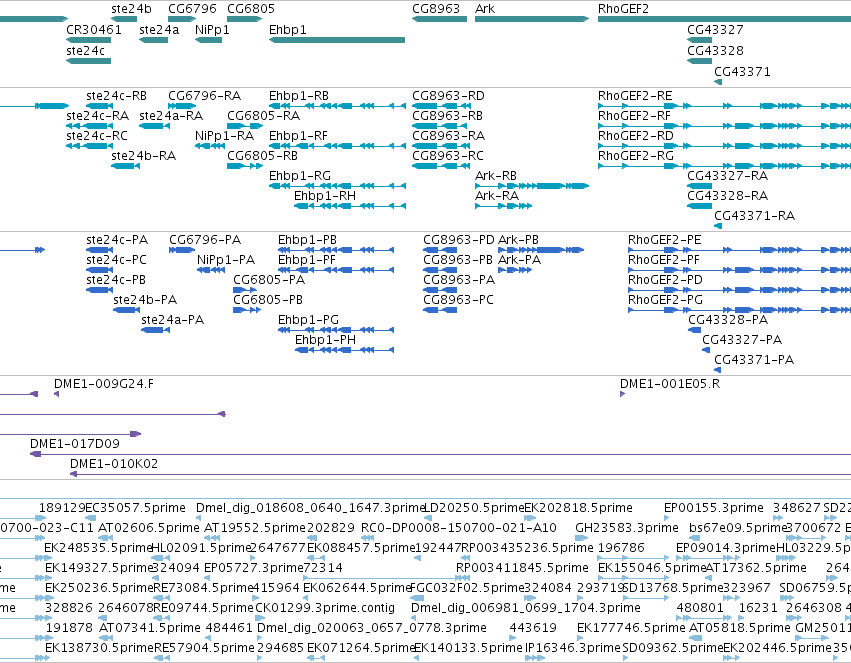Select the CG43328 gene label

click(715, 50)
